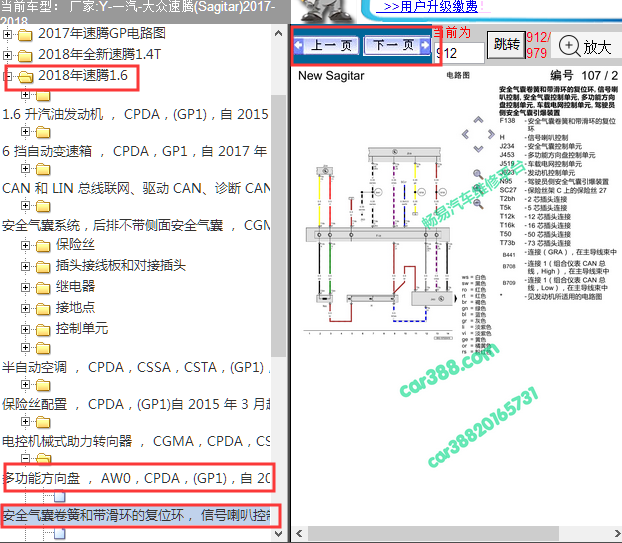Click the diagram horizontal scrollbar left arrow

click(299, 533)
